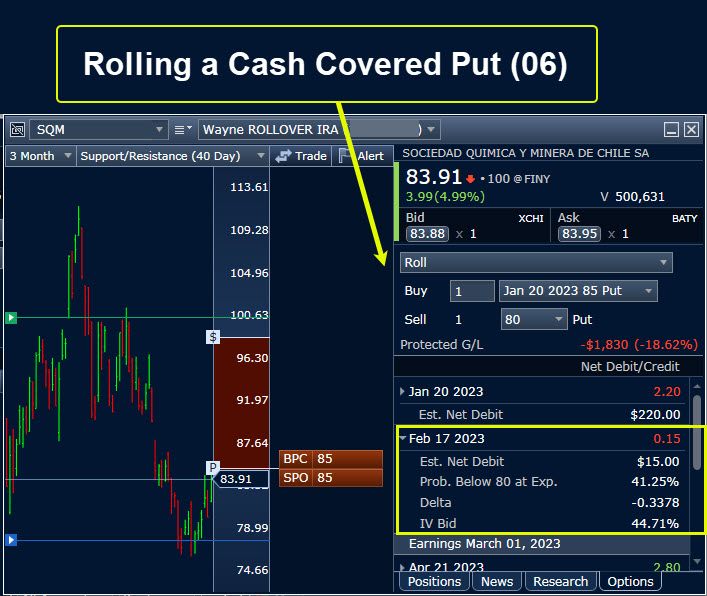The image size is (707, 596).
Task: Collapse the Feb 17 2023 expiration row
Action: click(403, 438)
